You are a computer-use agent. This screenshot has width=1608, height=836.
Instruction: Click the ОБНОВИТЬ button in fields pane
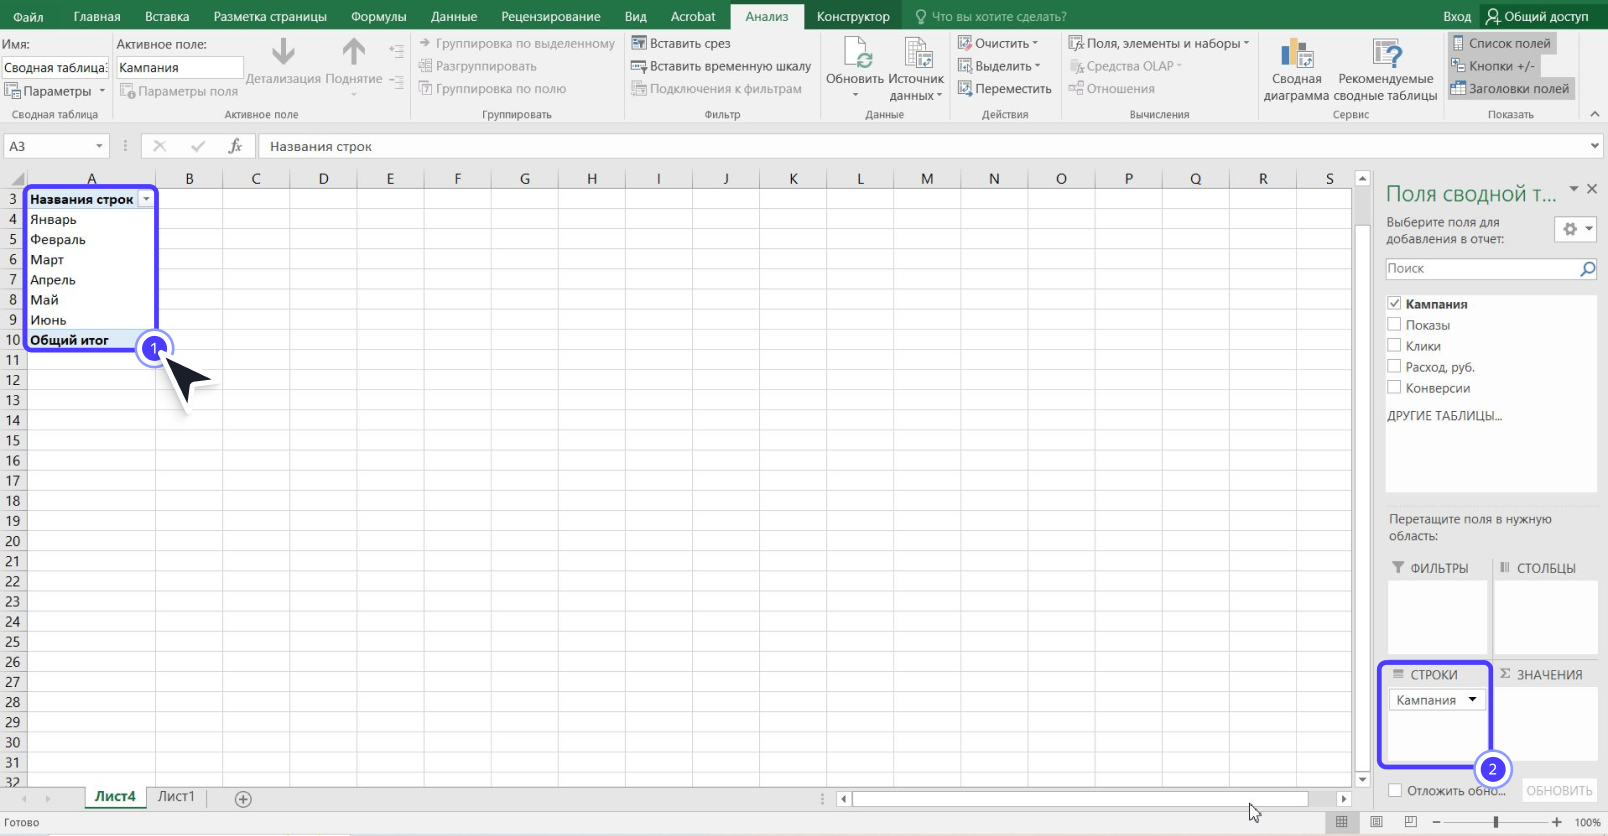(1559, 790)
